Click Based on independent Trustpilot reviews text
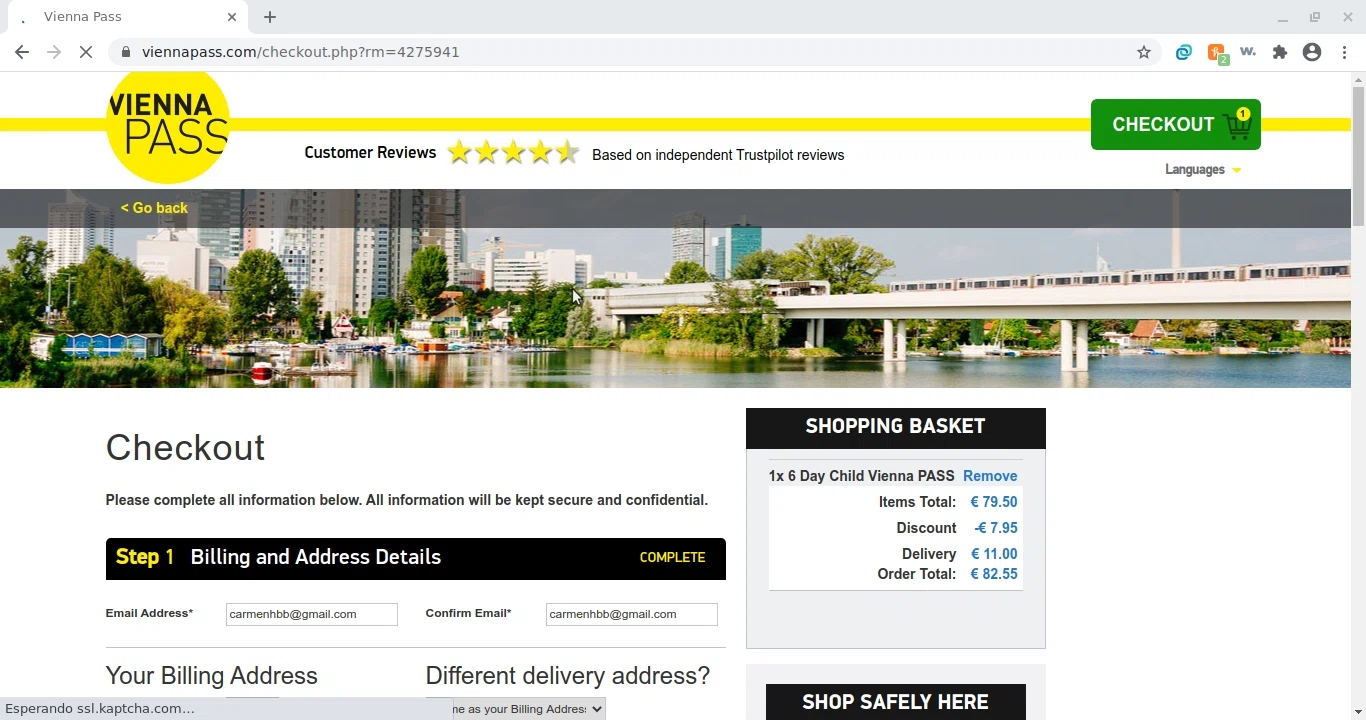Image resolution: width=1366 pixels, height=720 pixels. click(x=718, y=155)
